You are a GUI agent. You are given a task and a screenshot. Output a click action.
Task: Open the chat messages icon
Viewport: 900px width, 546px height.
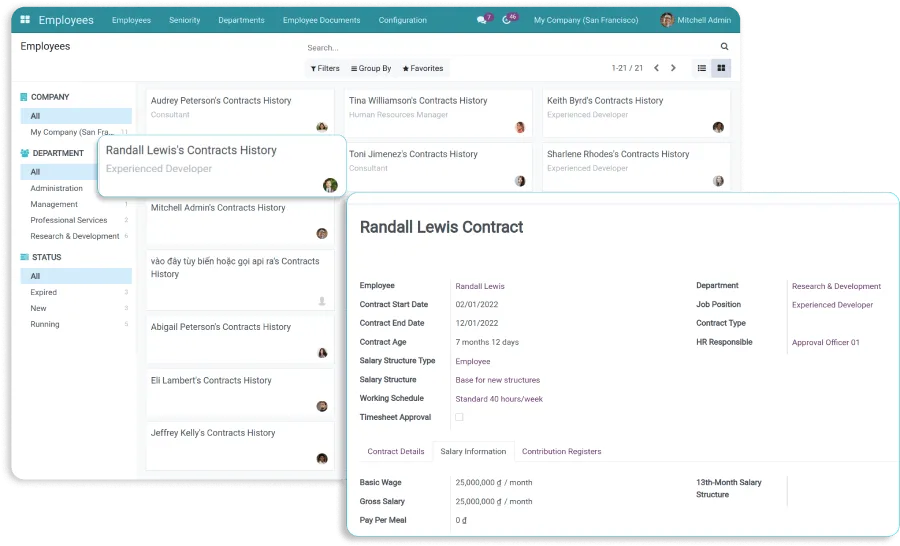(483, 20)
